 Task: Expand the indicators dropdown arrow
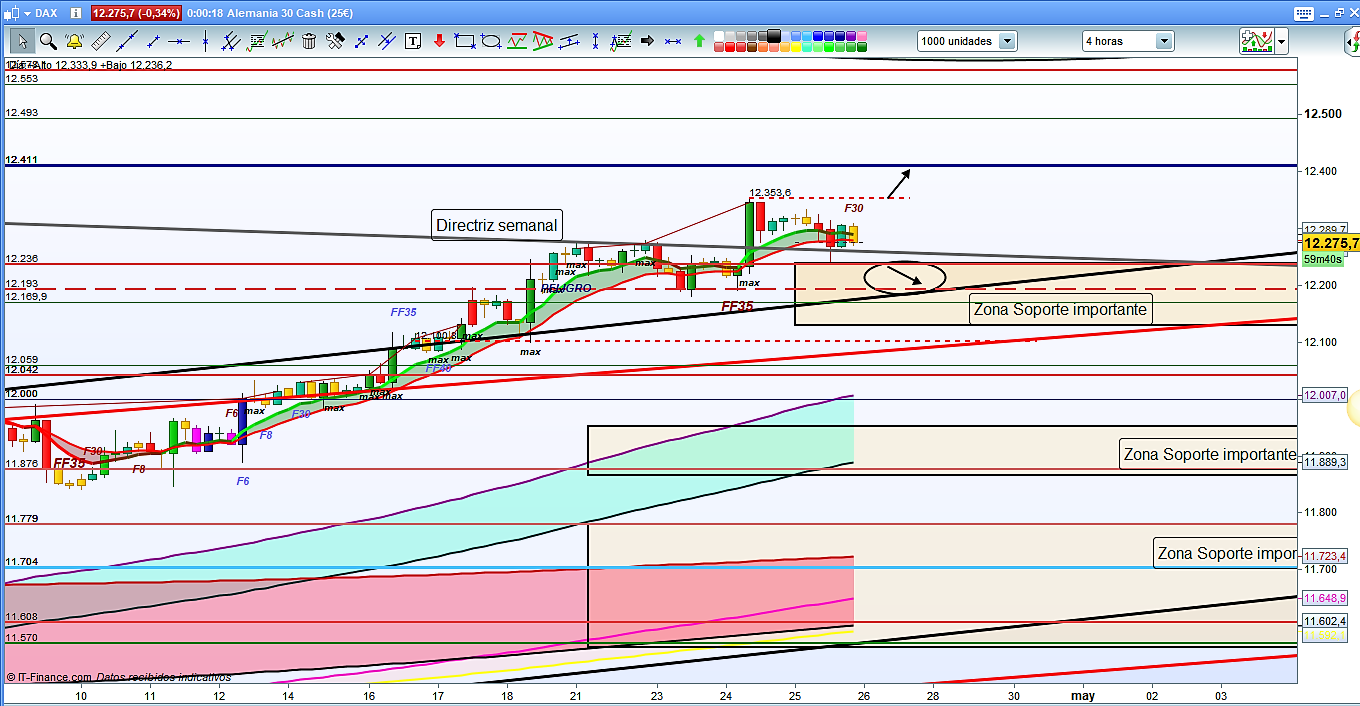[x=1281, y=41]
